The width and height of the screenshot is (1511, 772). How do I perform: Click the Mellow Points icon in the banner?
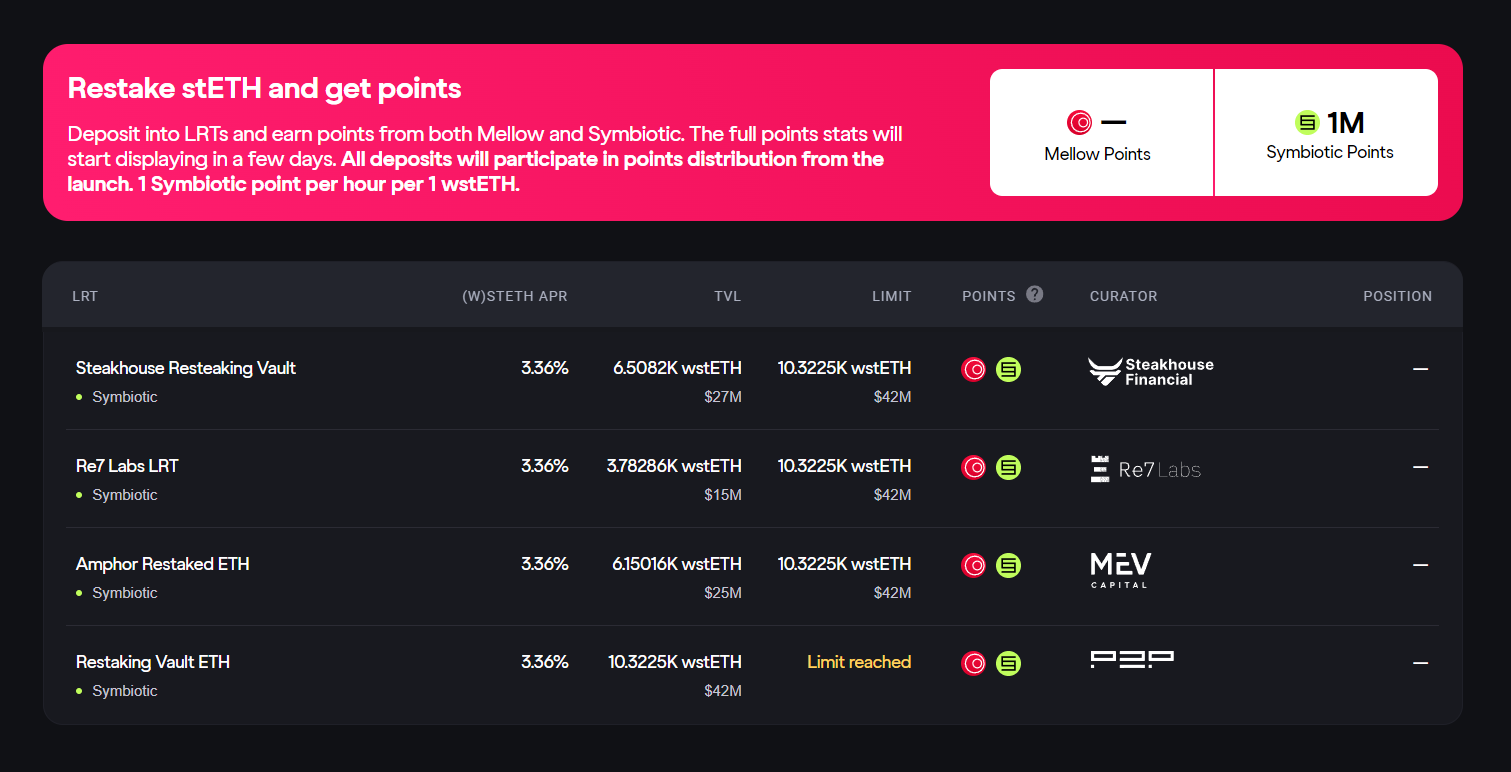point(1078,121)
